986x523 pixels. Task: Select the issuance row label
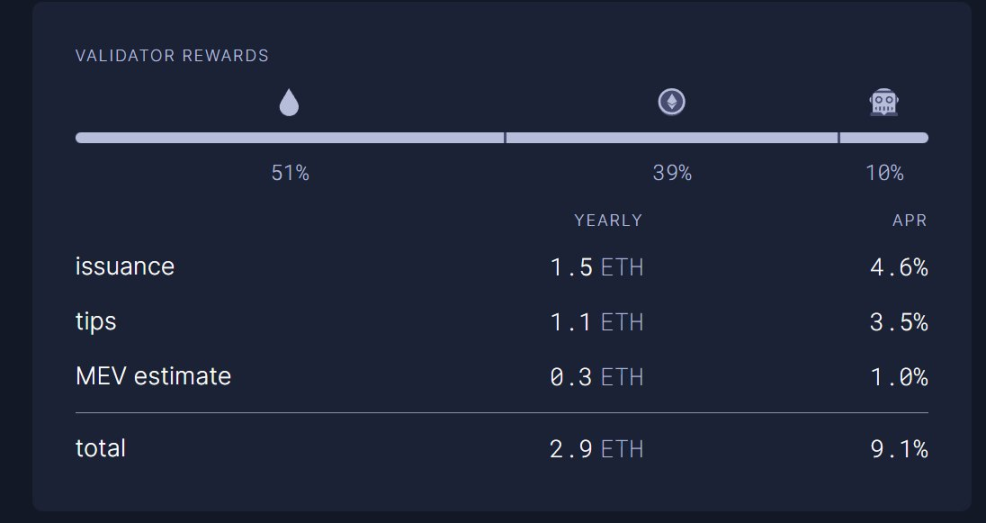coord(125,267)
